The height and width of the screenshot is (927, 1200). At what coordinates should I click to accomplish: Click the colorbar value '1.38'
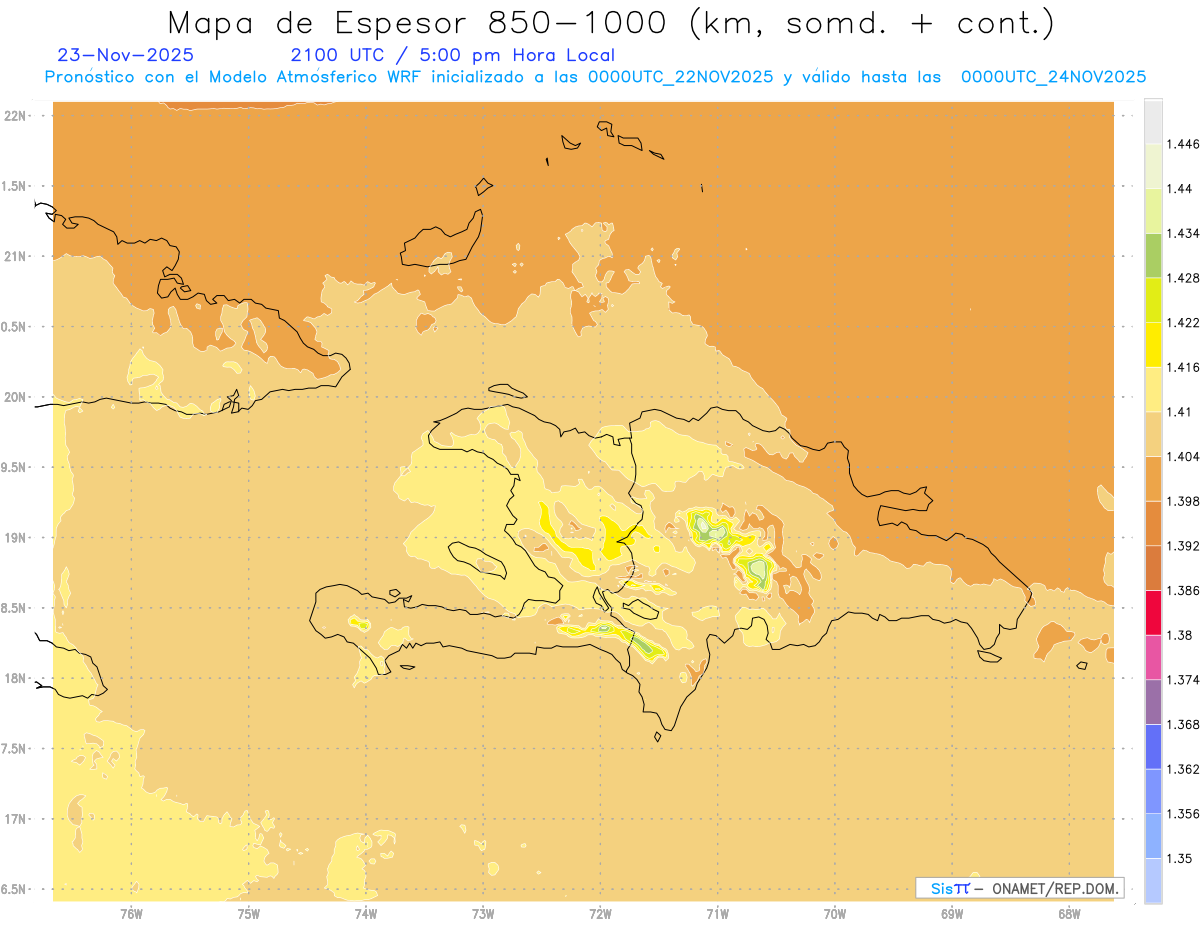point(1181,635)
